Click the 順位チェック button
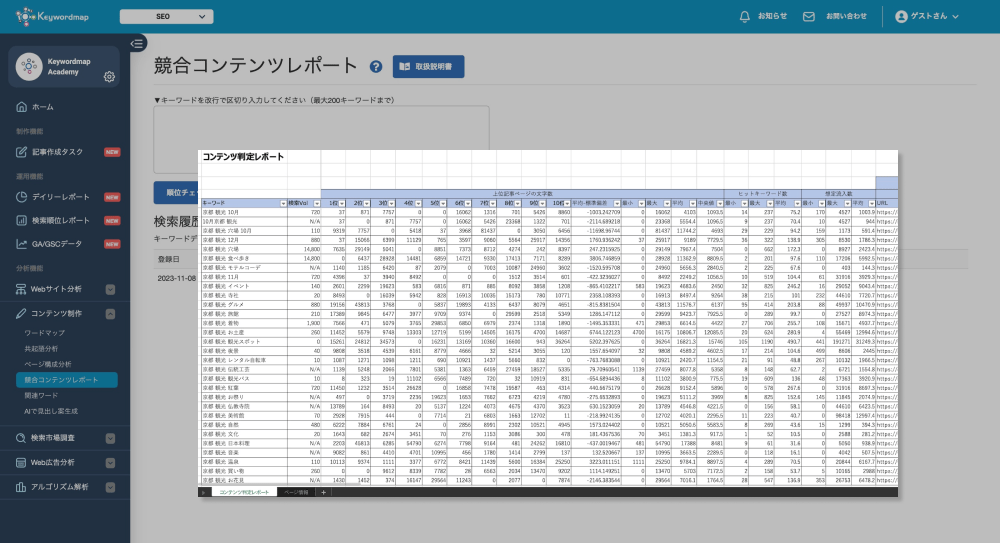Viewport: 1000px width, 543px height. pos(177,193)
